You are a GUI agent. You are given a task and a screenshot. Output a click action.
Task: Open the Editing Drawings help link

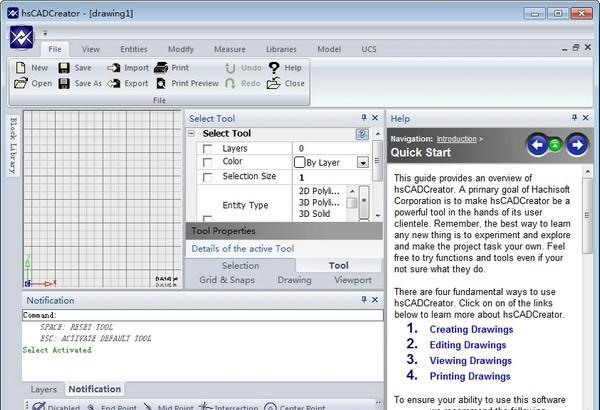(x=468, y=345)
